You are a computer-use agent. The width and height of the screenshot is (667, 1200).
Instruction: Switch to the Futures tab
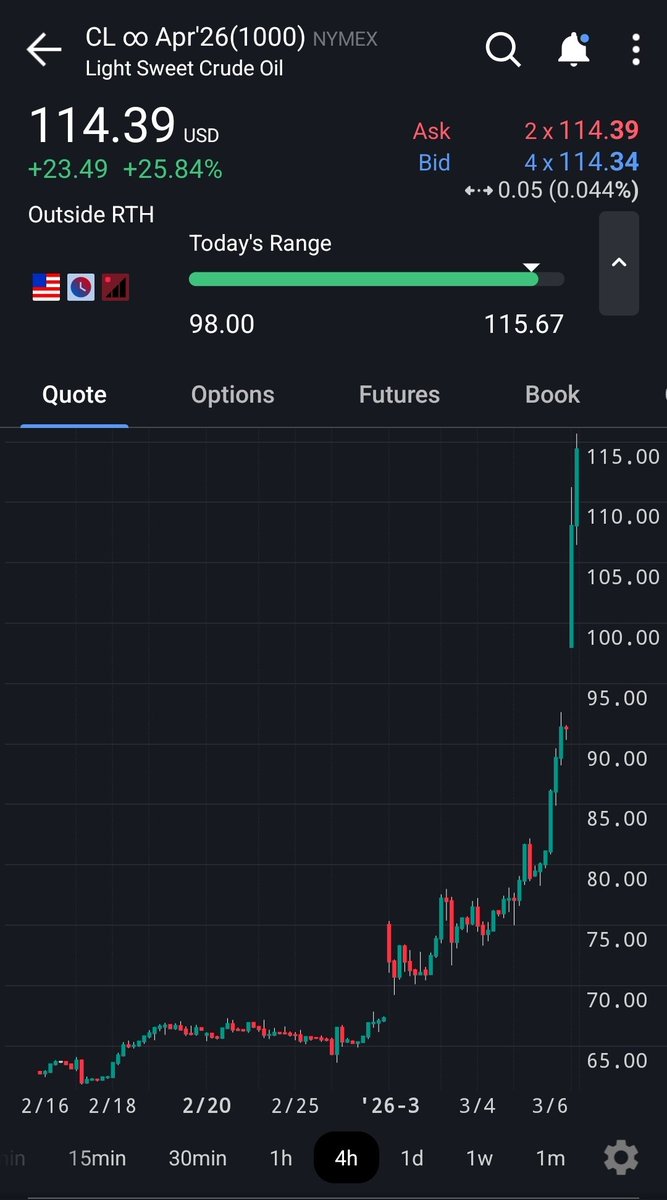pos(399,395)
